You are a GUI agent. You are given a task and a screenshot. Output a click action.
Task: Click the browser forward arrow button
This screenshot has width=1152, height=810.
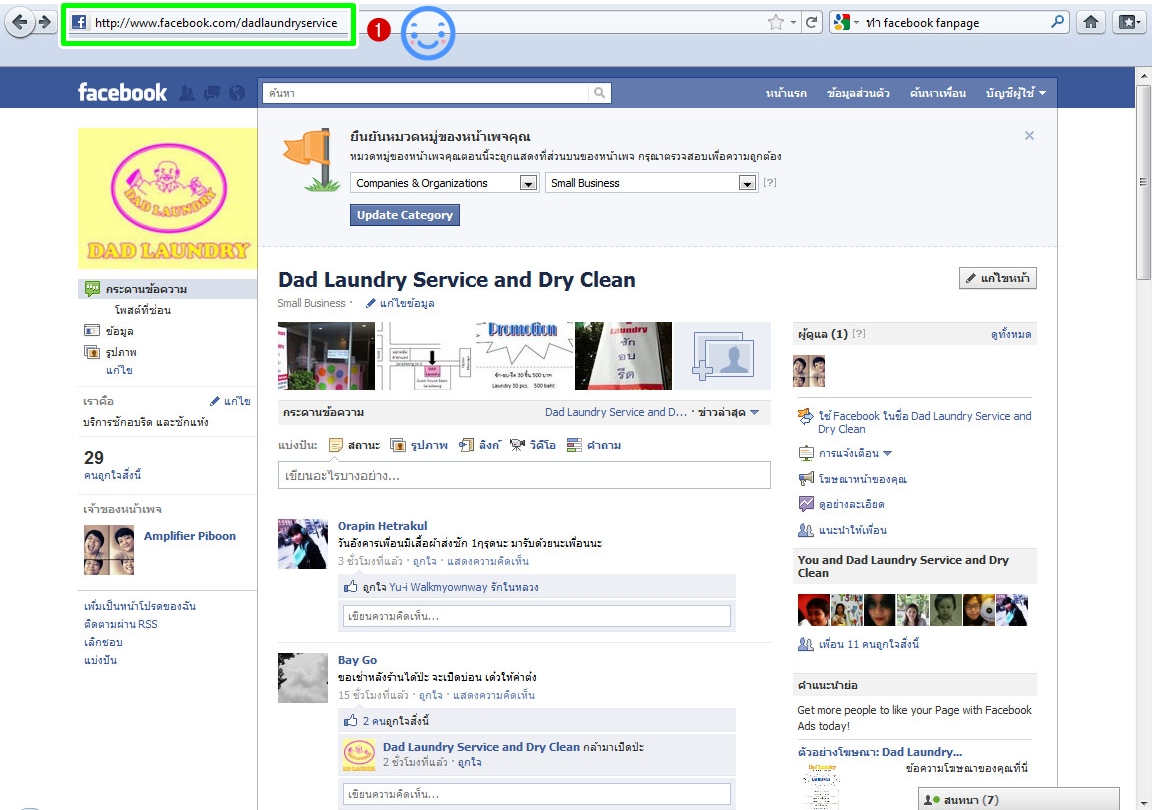pyautogui.click(x=45, y=22)
